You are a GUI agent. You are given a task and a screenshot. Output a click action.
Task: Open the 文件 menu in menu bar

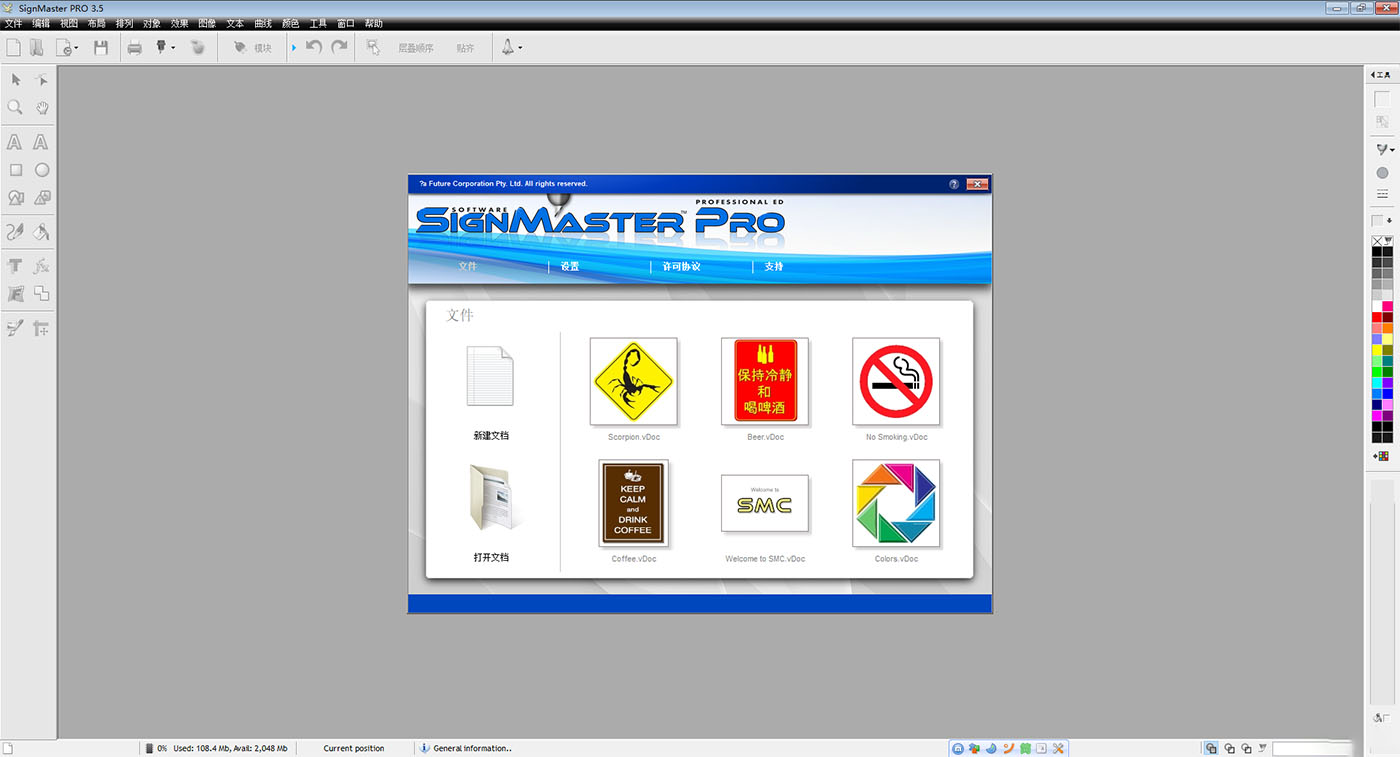[x=13, y=23]
